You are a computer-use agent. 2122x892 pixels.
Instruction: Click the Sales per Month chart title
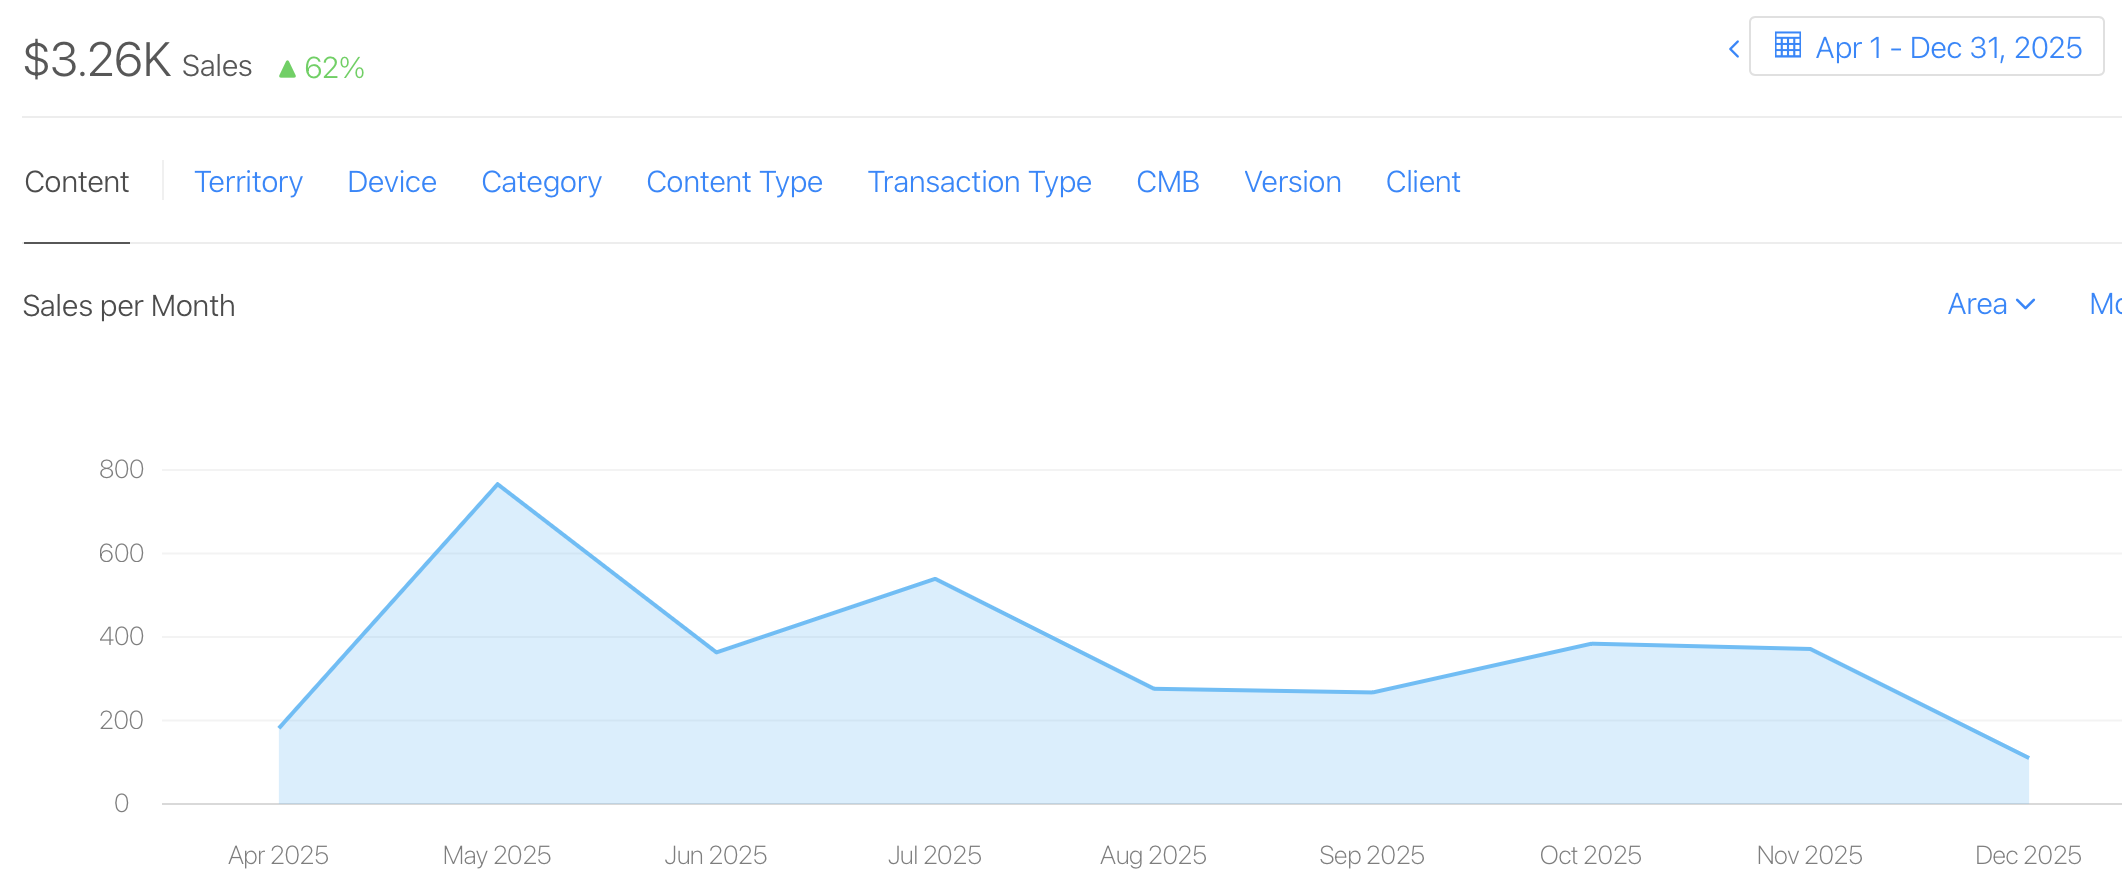click(x=129, y=306)
